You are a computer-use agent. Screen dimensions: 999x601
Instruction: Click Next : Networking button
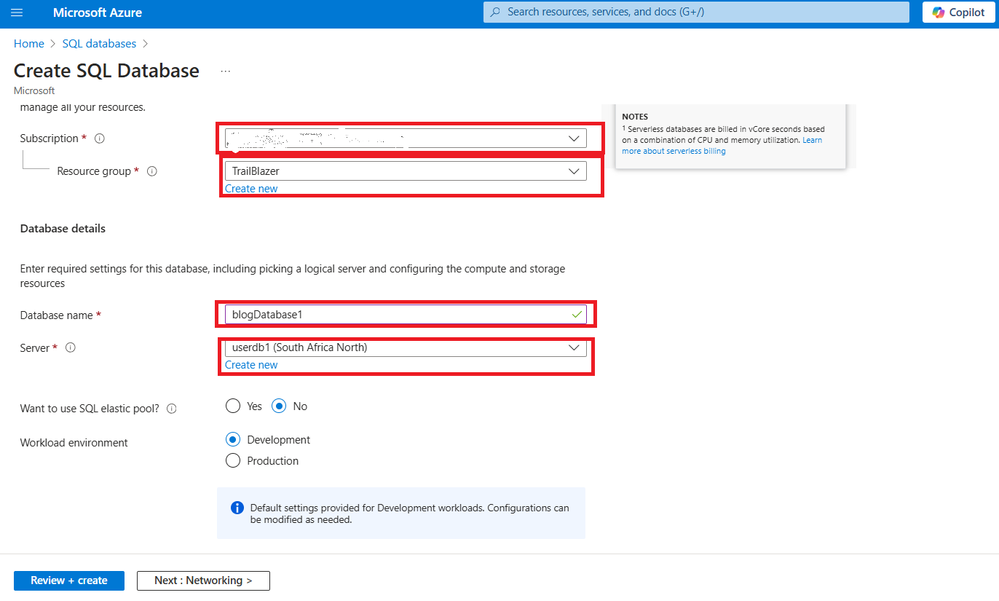203,581
